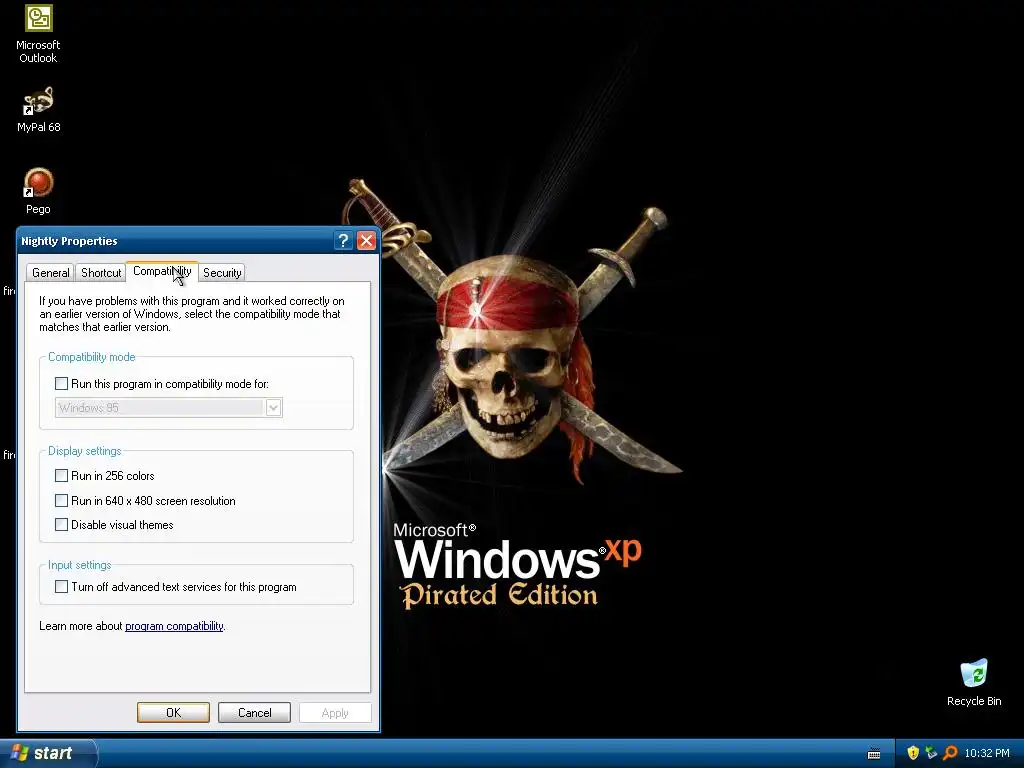Click the magnifier tray icon

coord(950,753)
